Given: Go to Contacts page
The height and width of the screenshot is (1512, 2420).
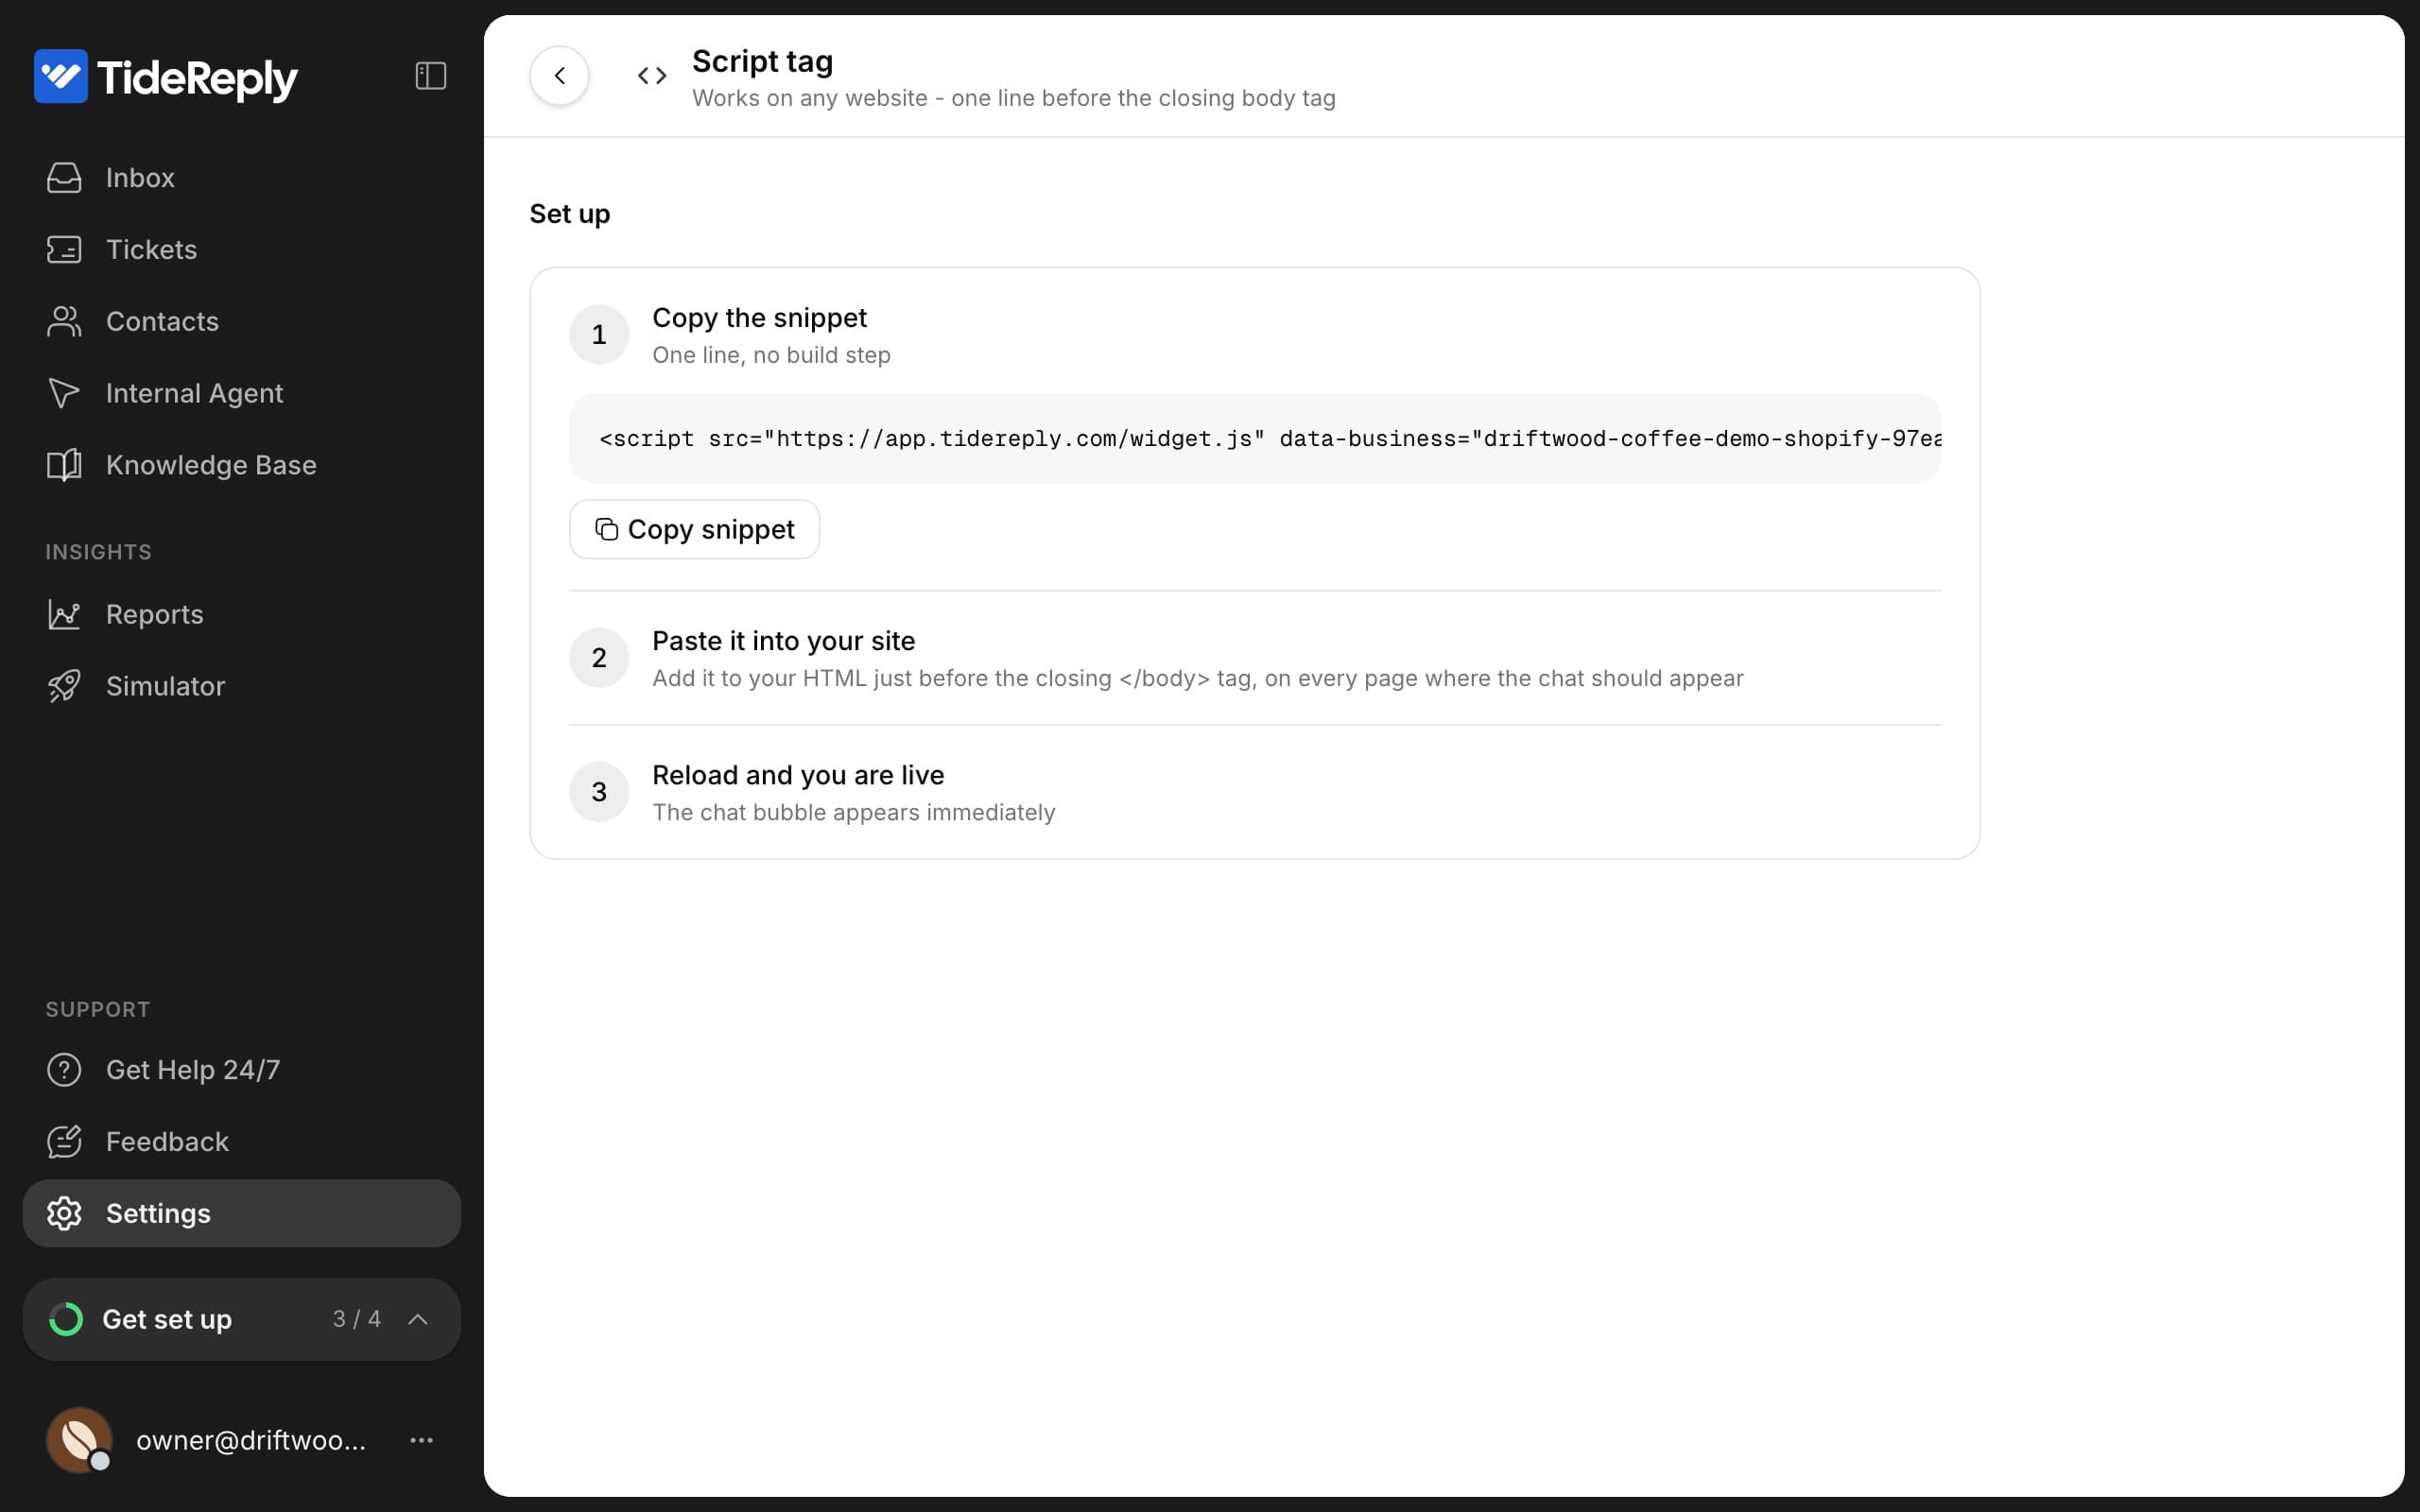Looking at the screenshot, I should tap(241, 322).
